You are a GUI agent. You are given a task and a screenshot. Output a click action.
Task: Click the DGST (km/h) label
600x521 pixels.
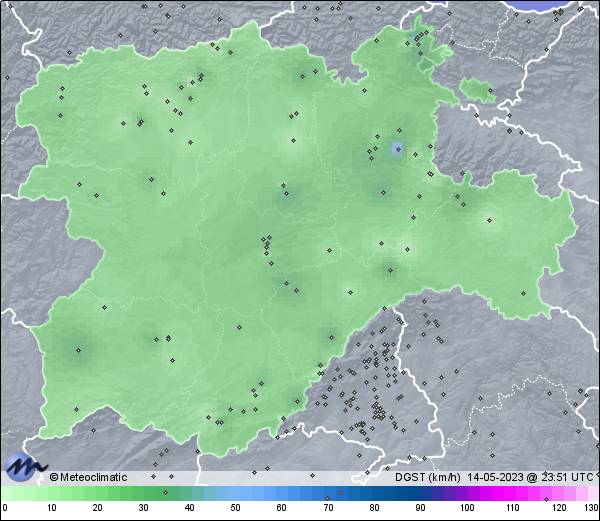tap(428, 477)
